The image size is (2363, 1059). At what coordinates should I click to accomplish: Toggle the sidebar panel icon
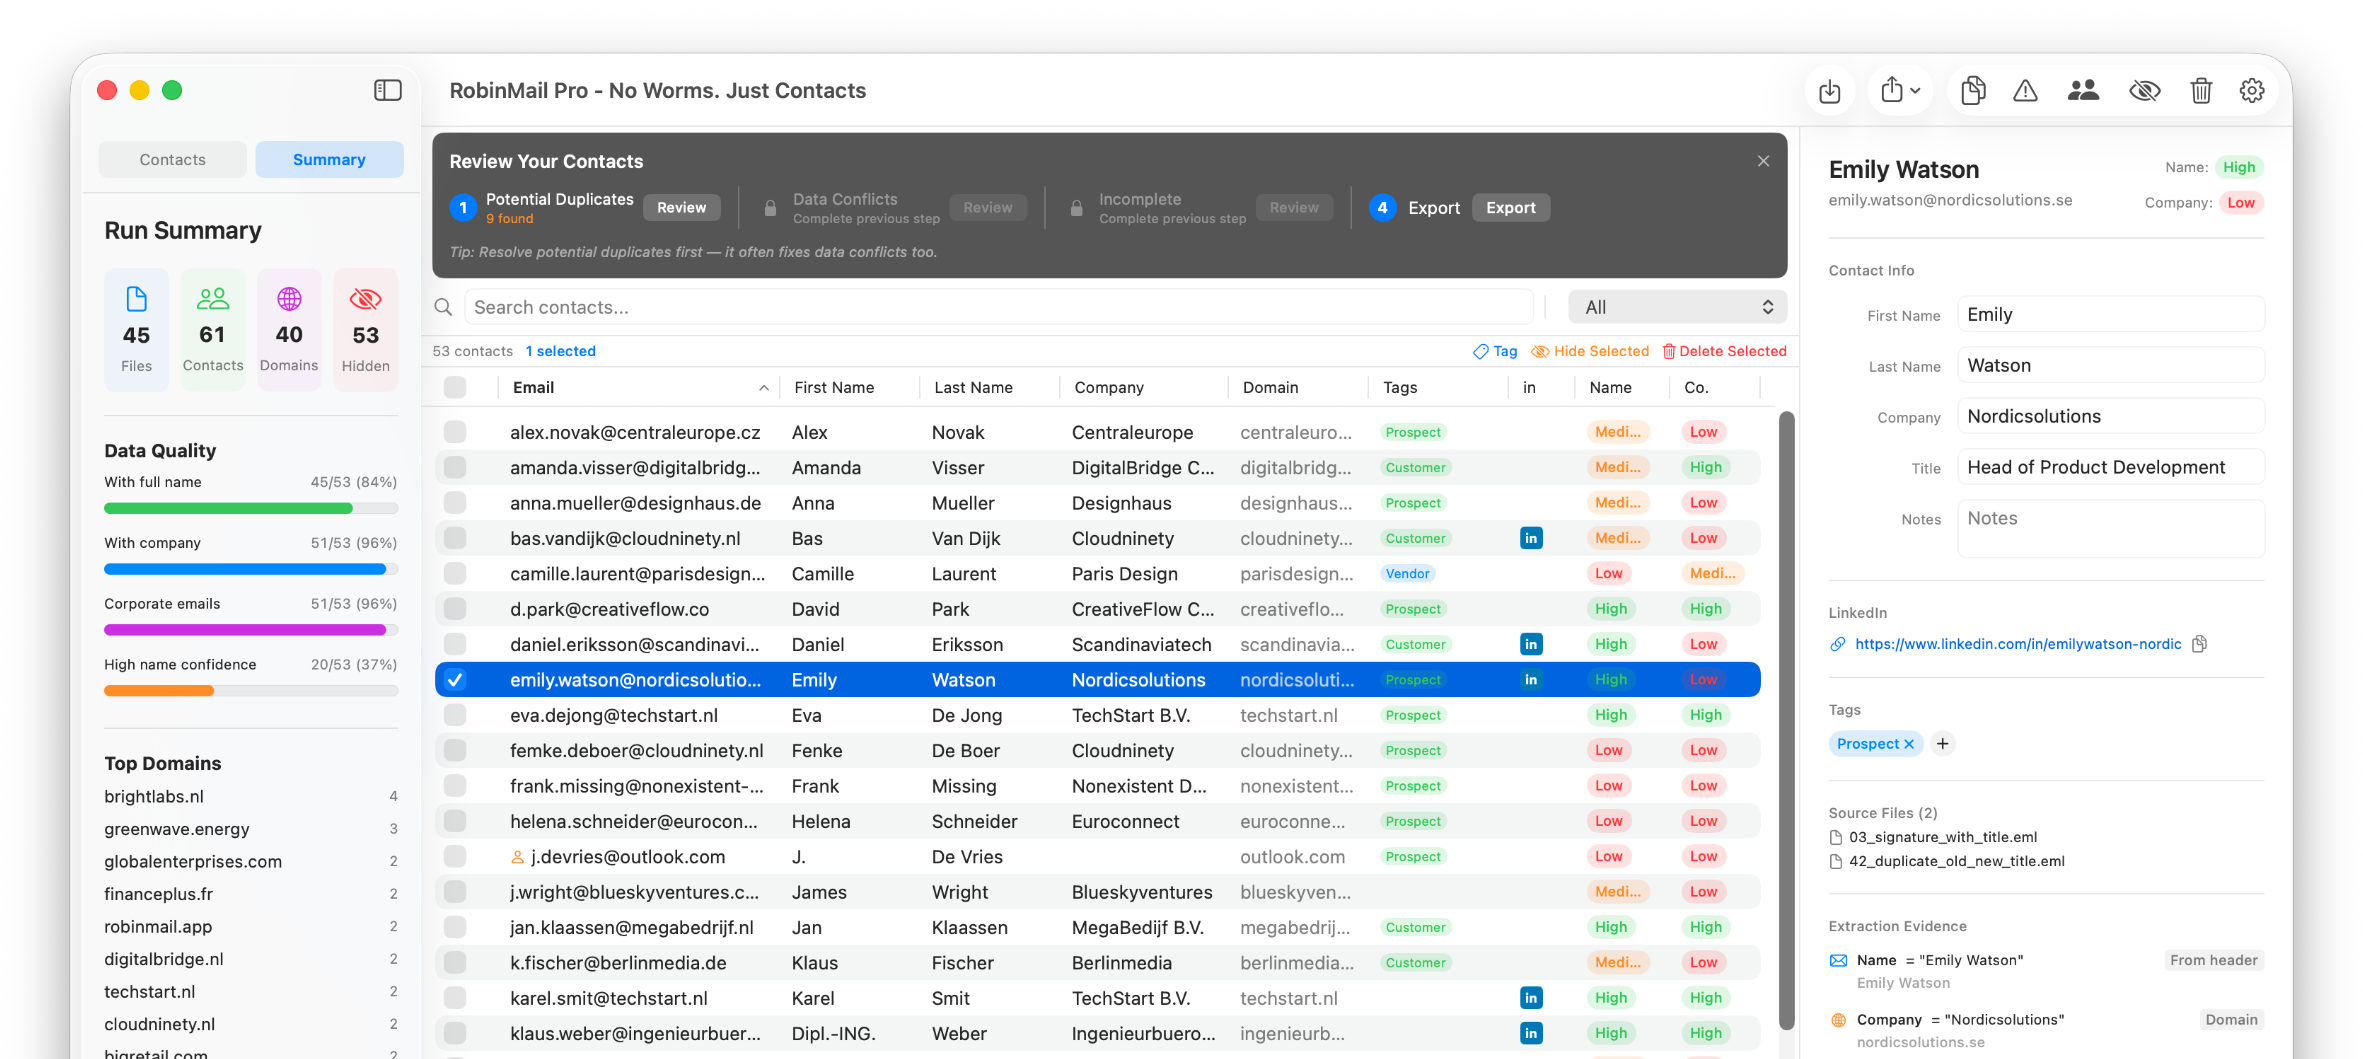pos(387,91)
